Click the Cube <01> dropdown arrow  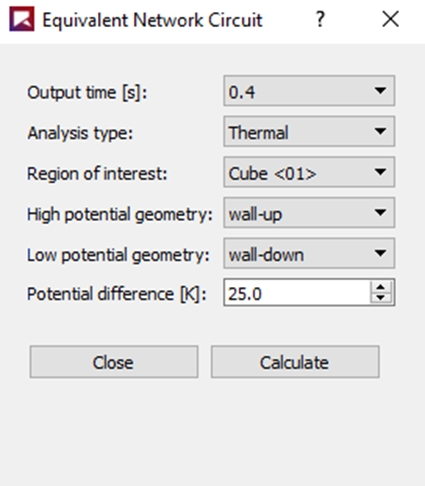click(380, 172)
